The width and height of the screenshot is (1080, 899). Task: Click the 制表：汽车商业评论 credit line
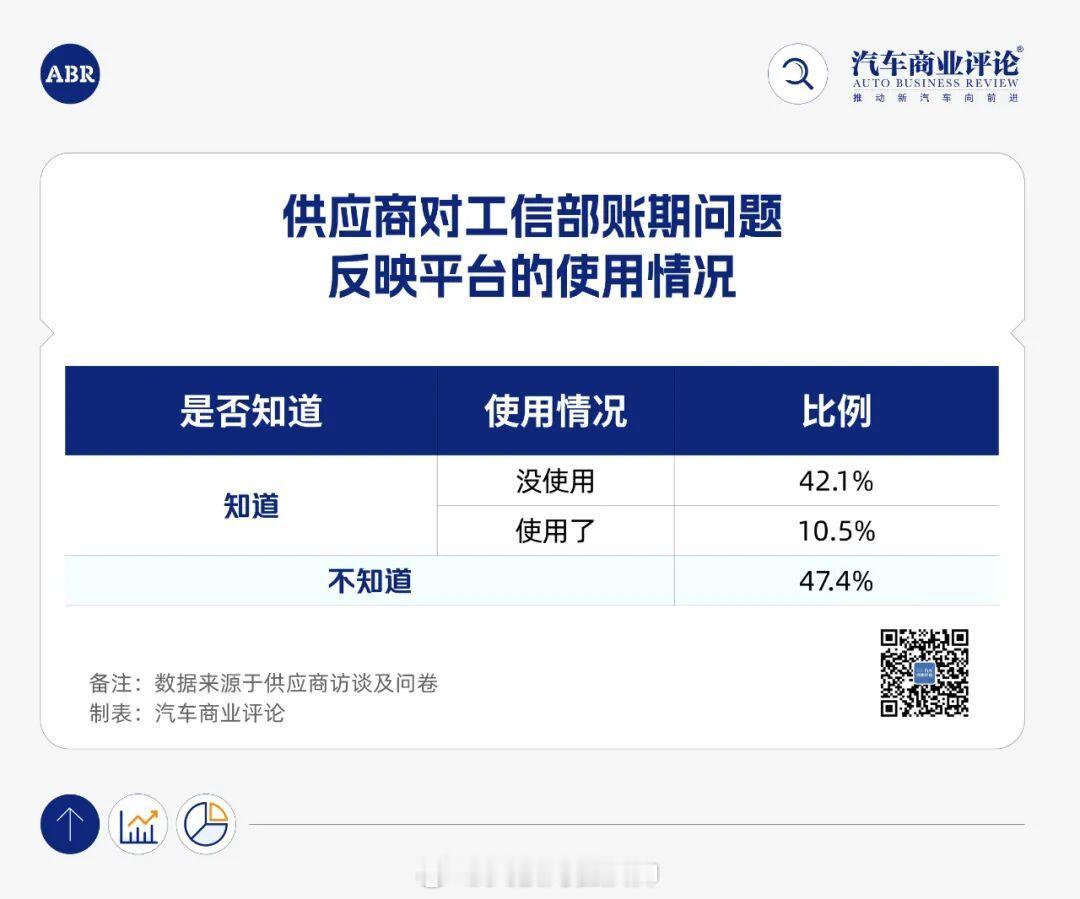[x=187, y=712]
